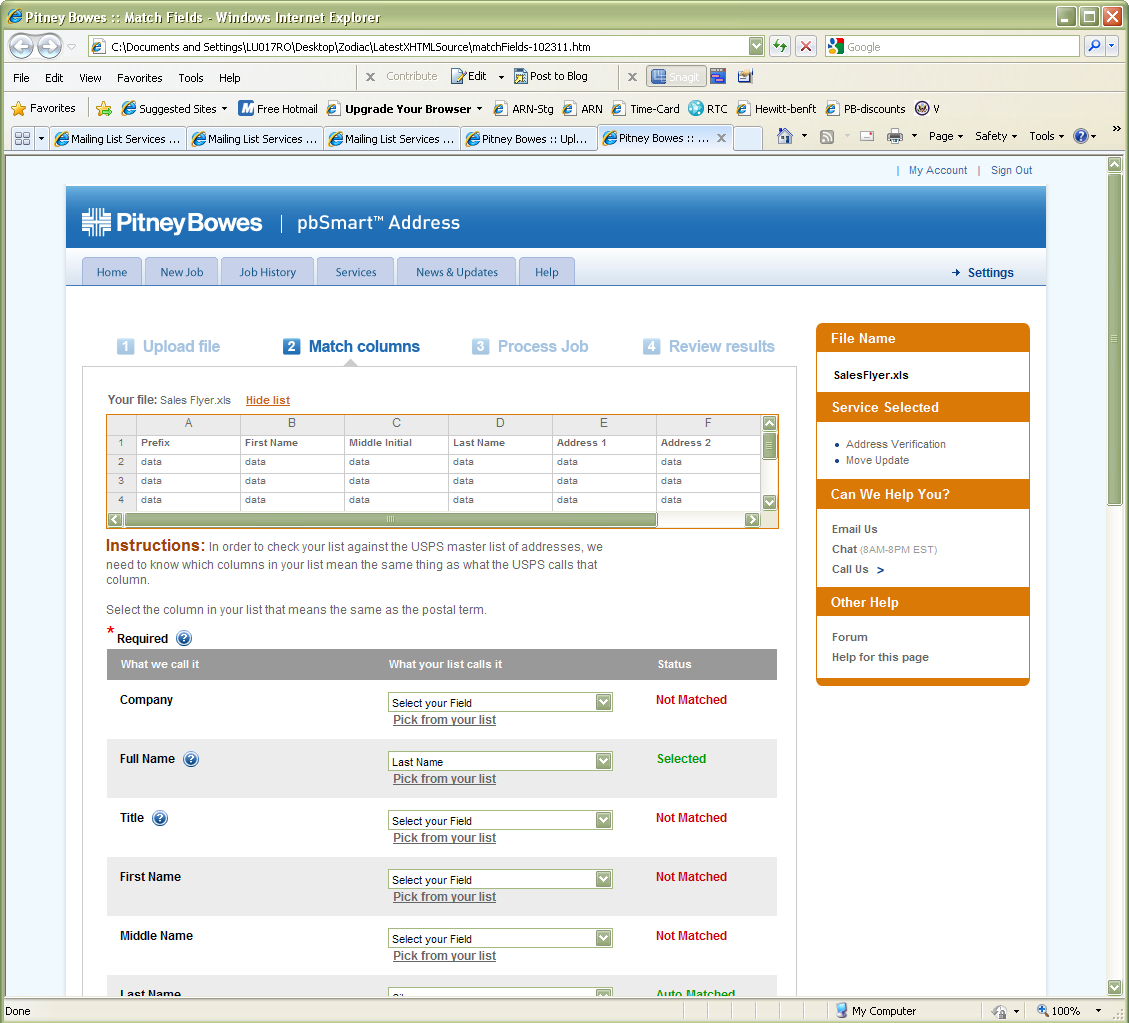Open the Company field dropdown
This screenshot has height=1023, width=1129.
(603, 703)
